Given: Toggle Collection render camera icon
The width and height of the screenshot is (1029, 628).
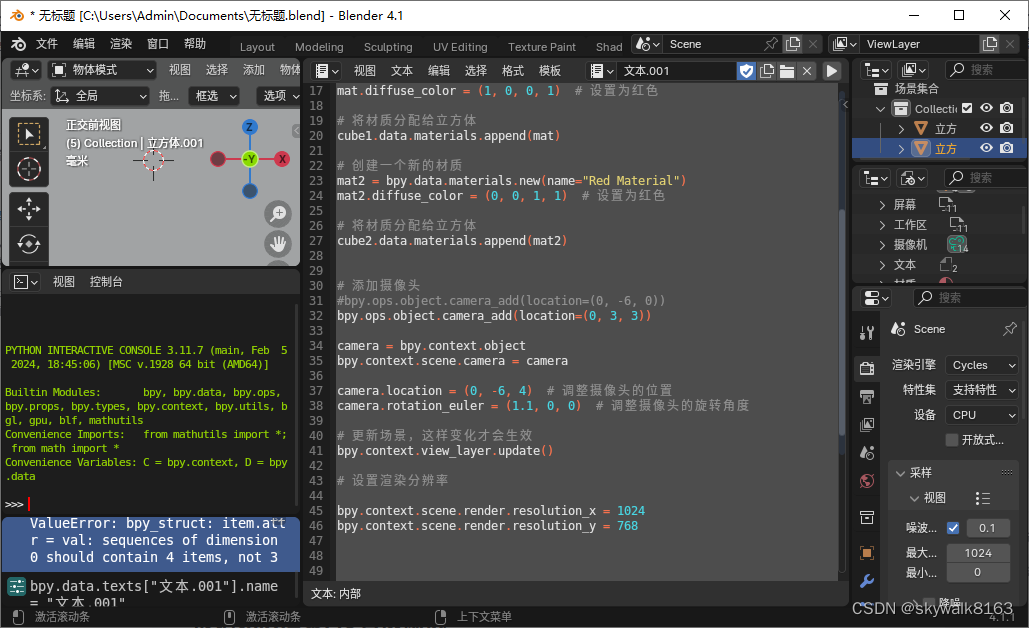Looking at the screenshot, I should coord(1007,108).
